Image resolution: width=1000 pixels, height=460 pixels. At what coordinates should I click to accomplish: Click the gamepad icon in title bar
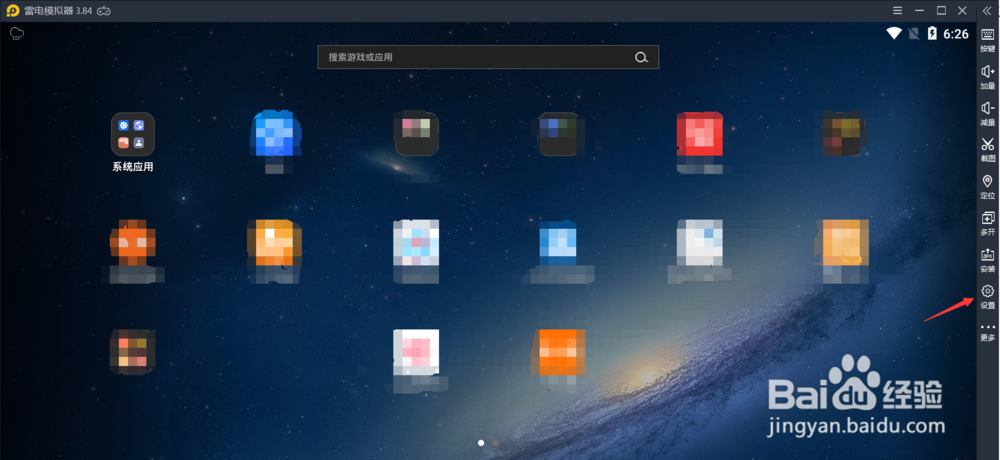click(104, 11)
